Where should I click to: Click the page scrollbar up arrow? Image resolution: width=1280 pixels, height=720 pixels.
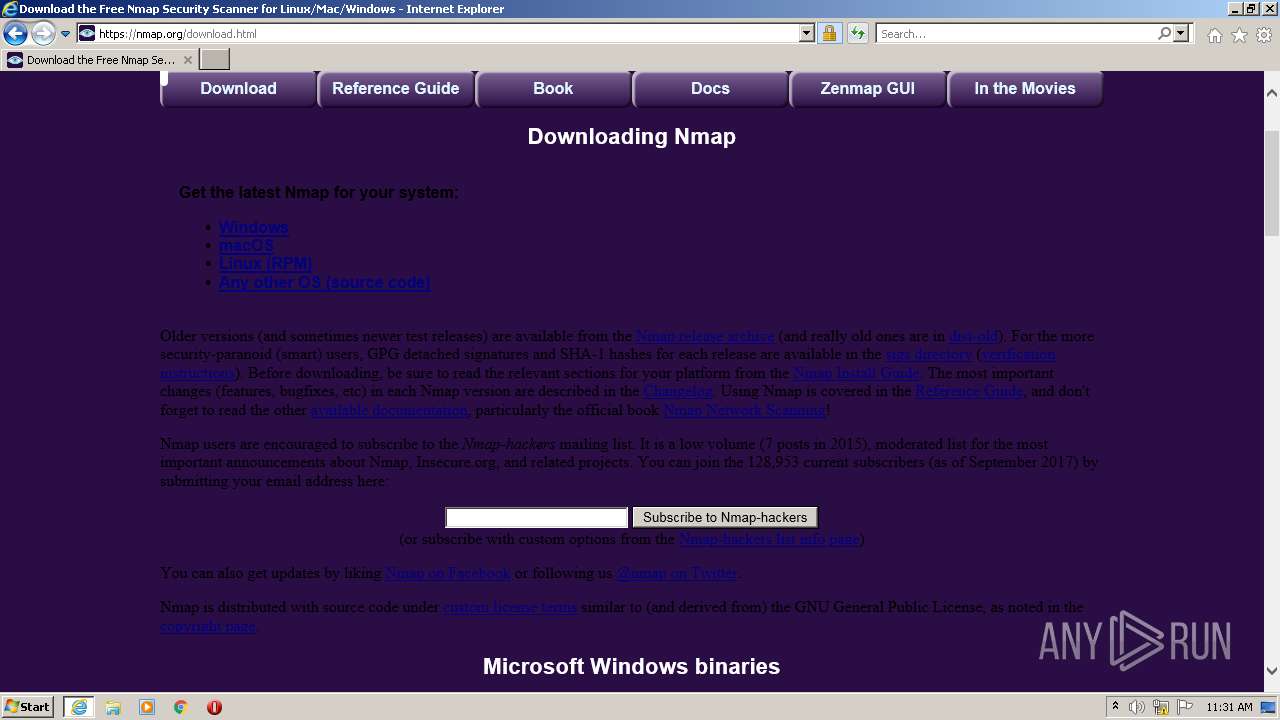(1272, 93)
